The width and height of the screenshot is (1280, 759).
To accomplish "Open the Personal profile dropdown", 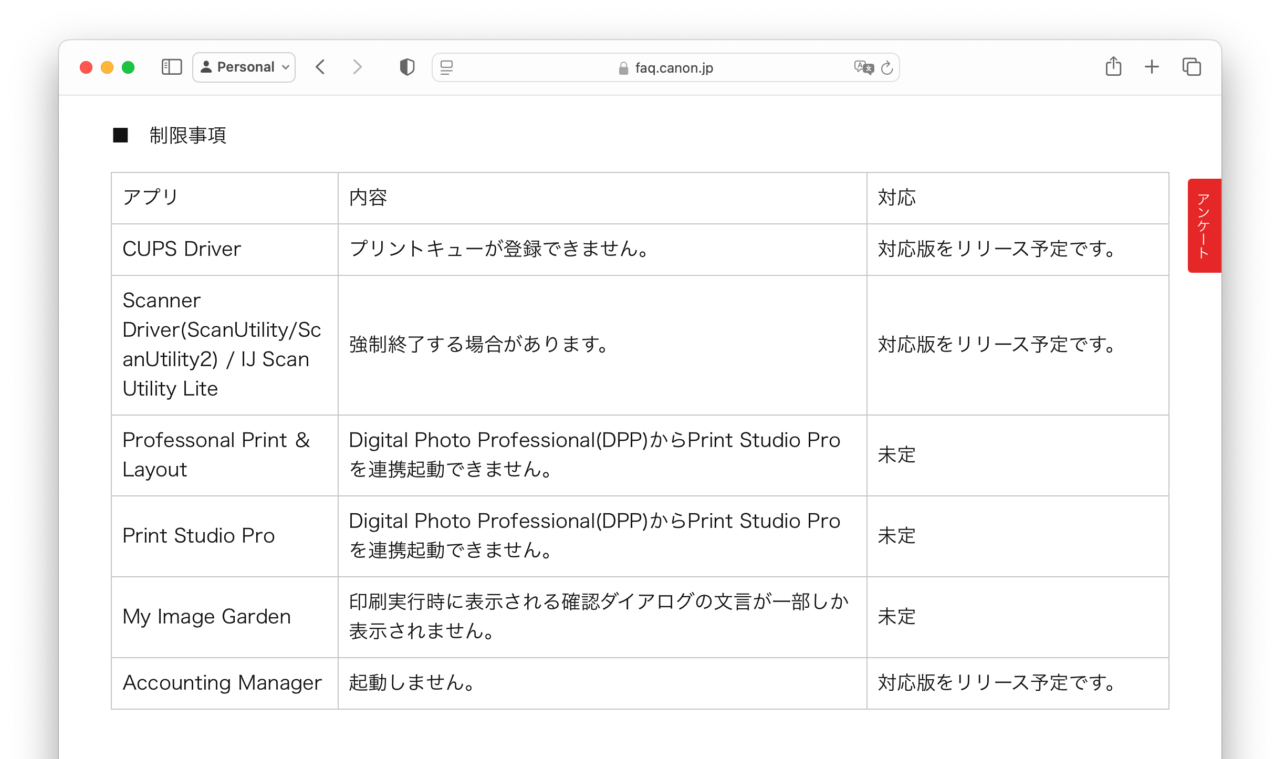I will [244, 67].
